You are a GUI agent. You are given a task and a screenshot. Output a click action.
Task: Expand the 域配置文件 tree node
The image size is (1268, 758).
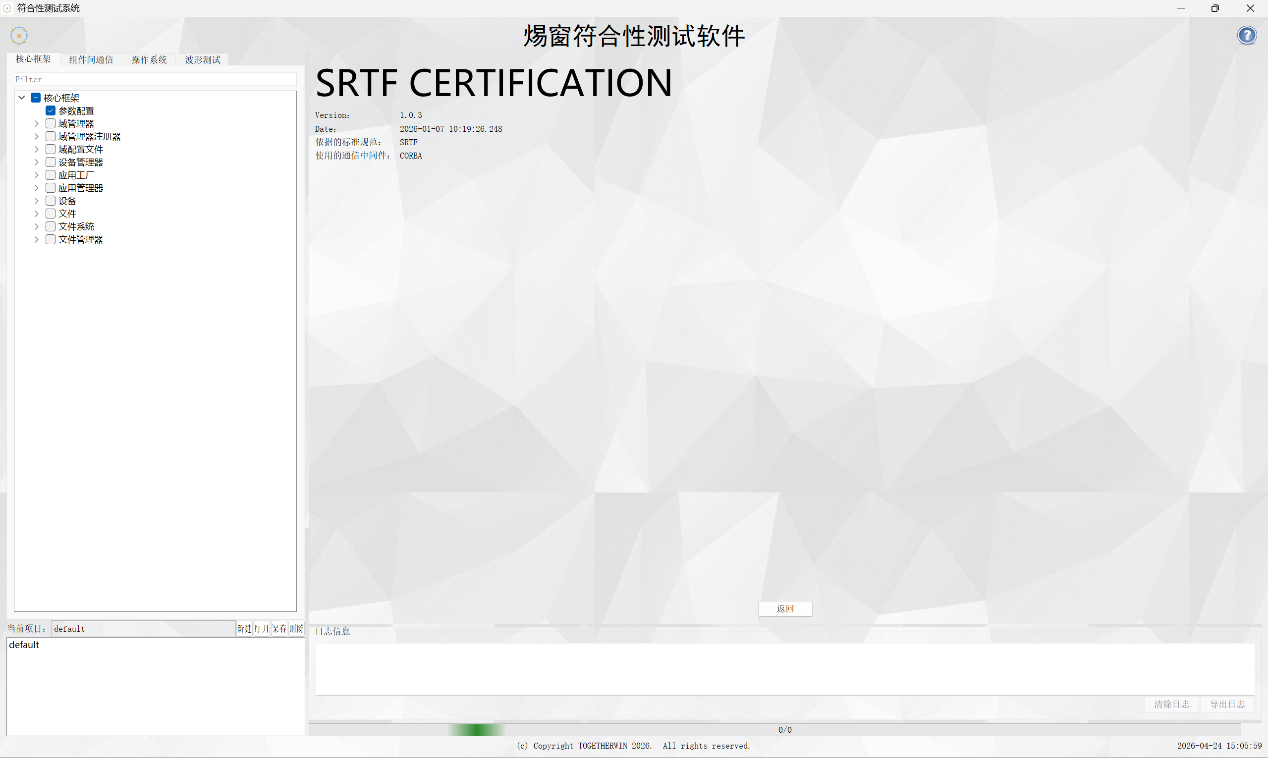coord(37,149)
